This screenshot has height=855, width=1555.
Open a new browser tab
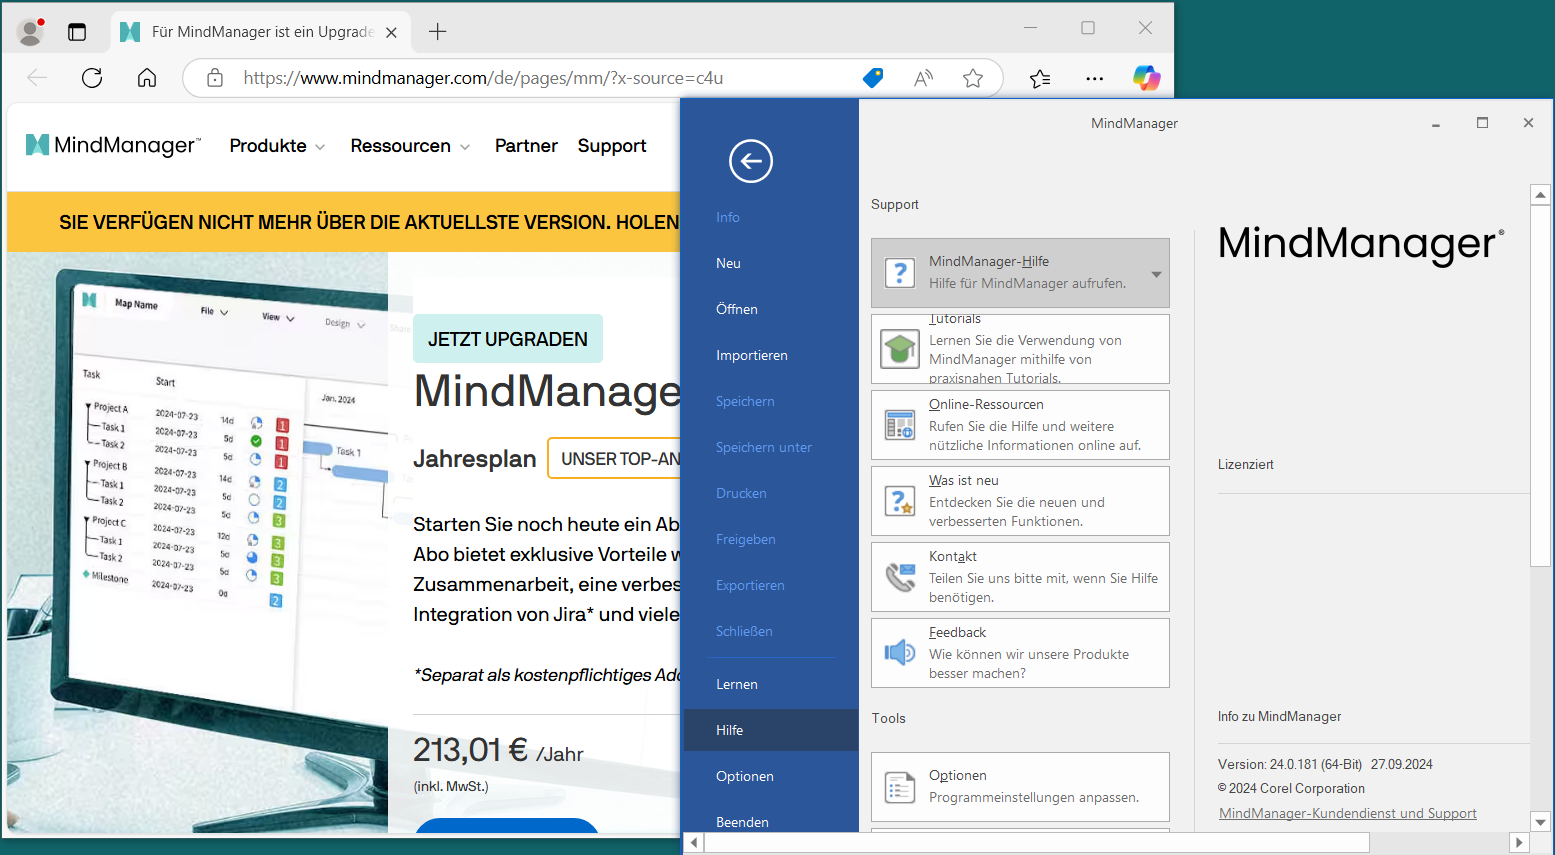click(x=437, y=32)
